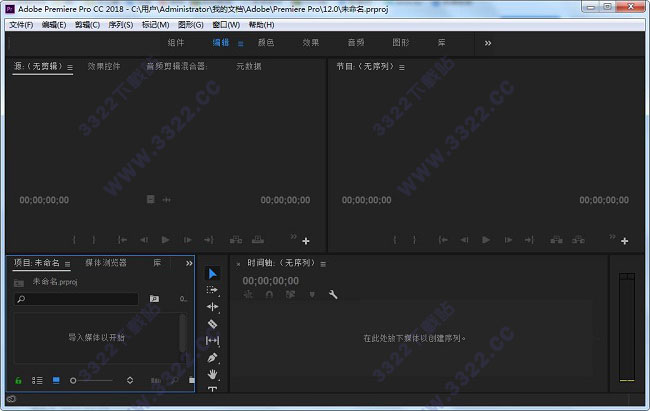Step back one frame in Source monitor
Screen dimensions: 650x411
144,240
